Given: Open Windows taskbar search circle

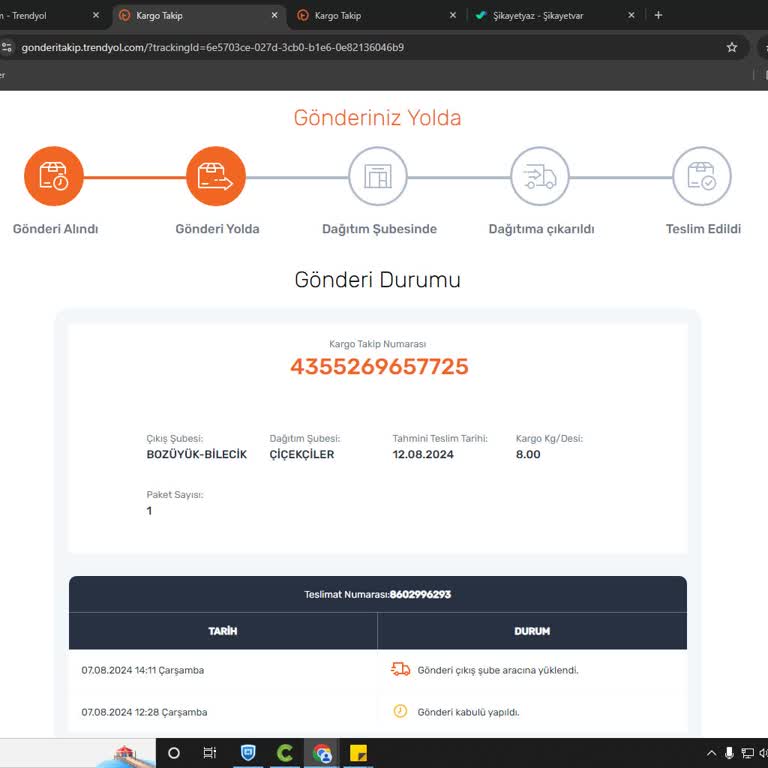Looking at the screenshot, I should pos(174,753).
